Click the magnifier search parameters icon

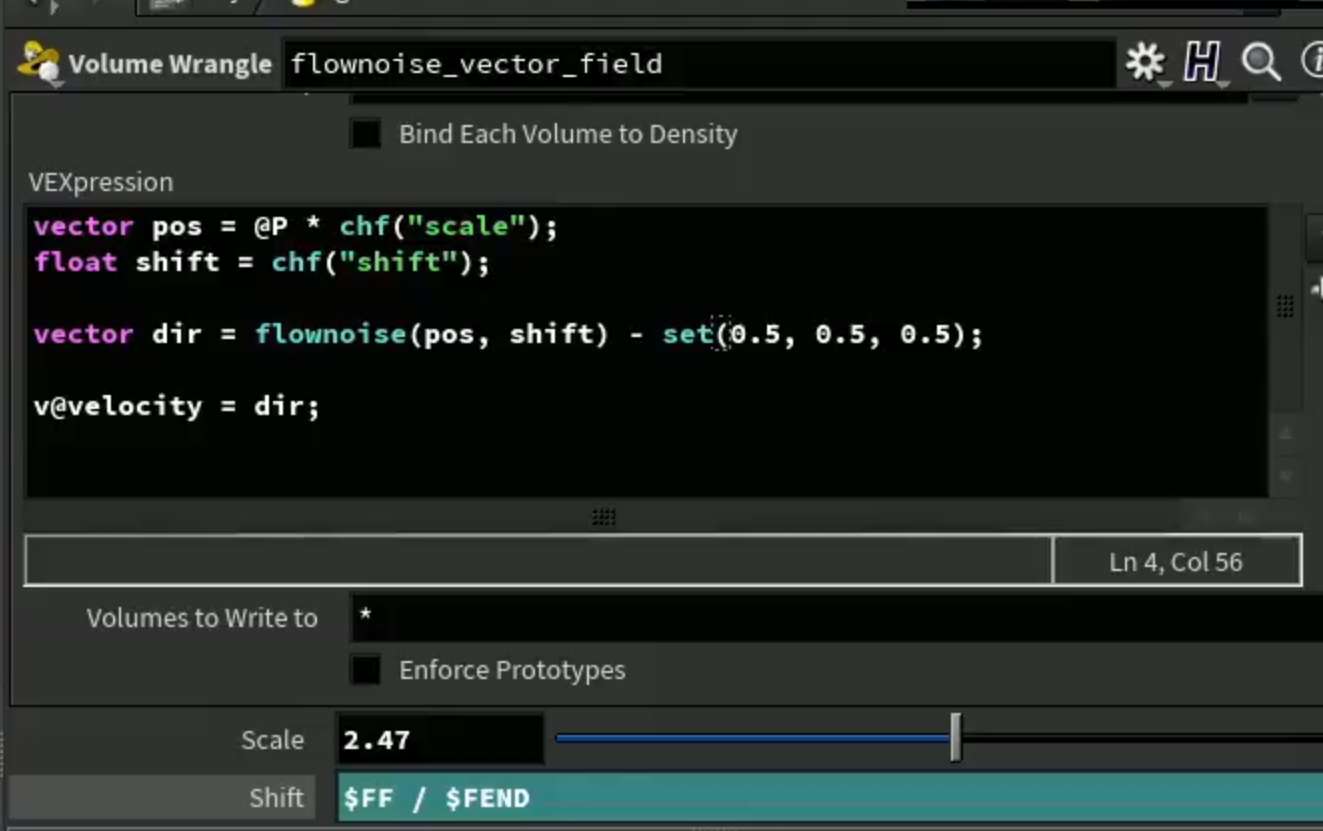coord(1261,62)
